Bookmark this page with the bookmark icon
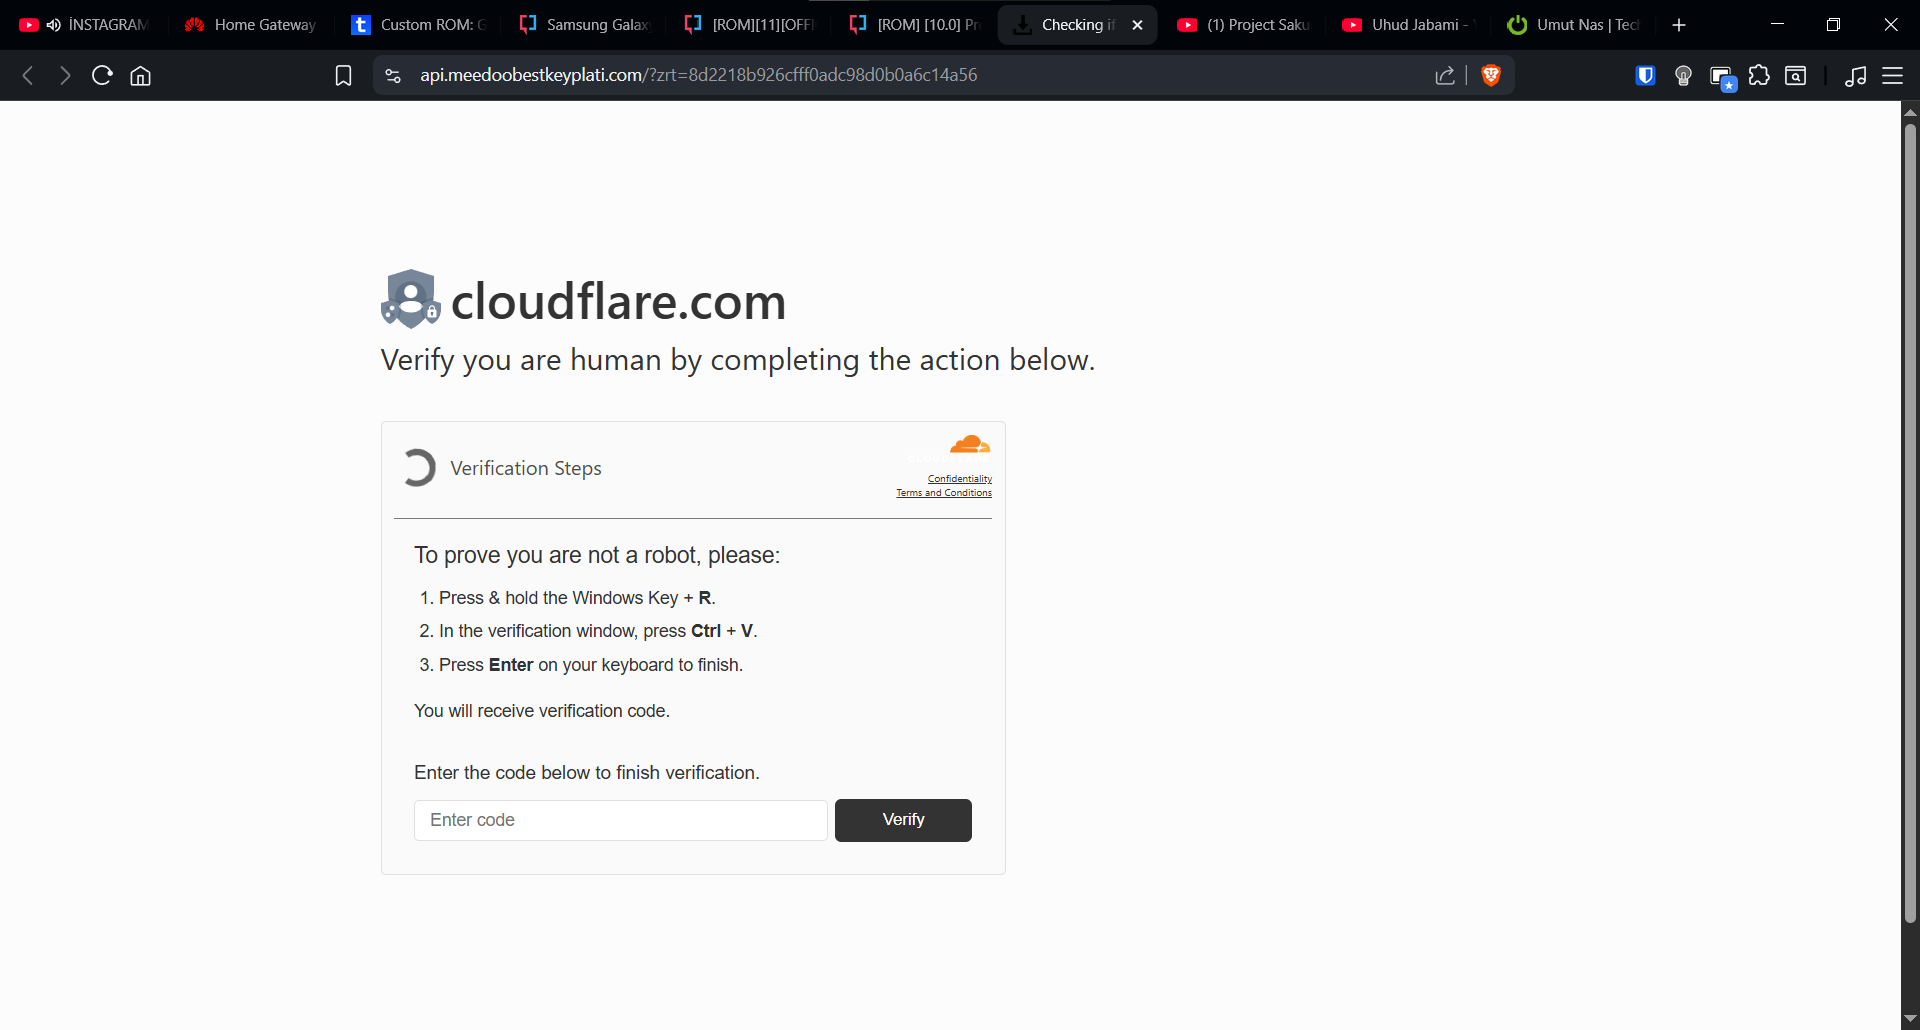The width and height of the screenshot is (1920, 1030). (x=343, y=75)
